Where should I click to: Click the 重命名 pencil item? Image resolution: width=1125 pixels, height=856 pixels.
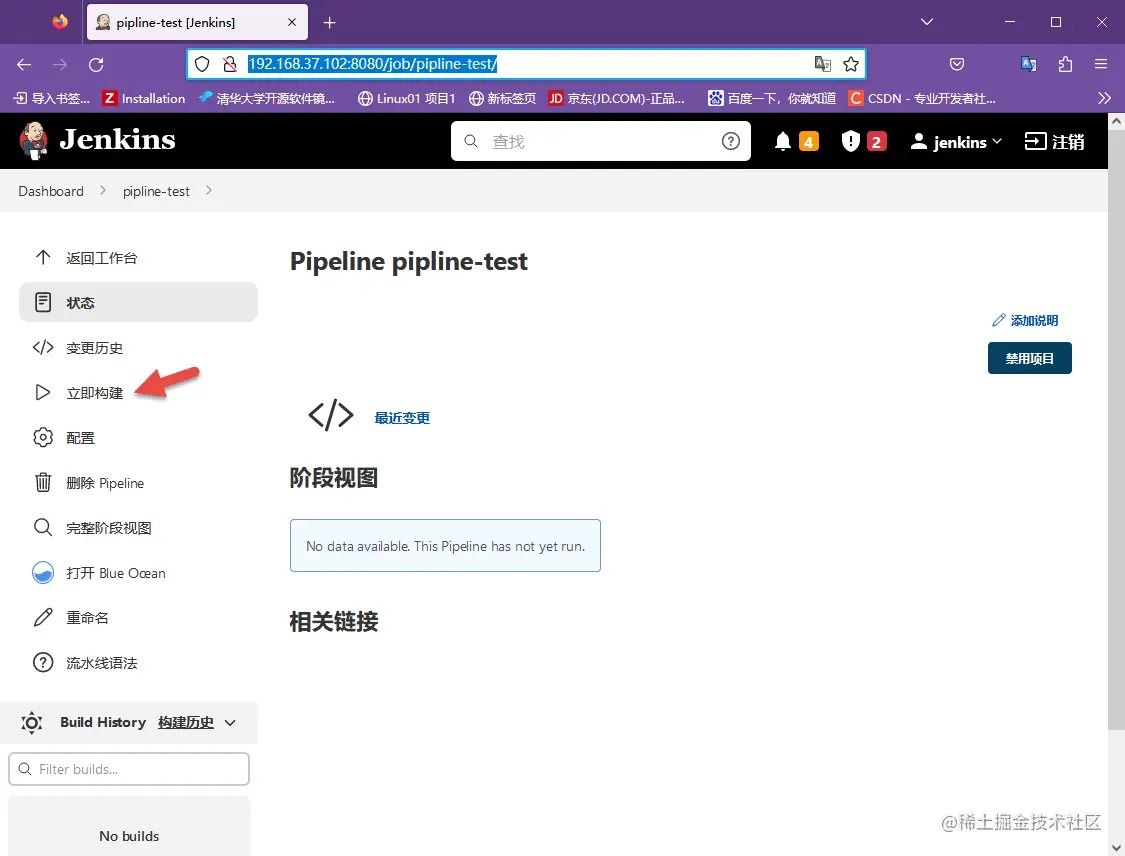click(x=71, y=618)
